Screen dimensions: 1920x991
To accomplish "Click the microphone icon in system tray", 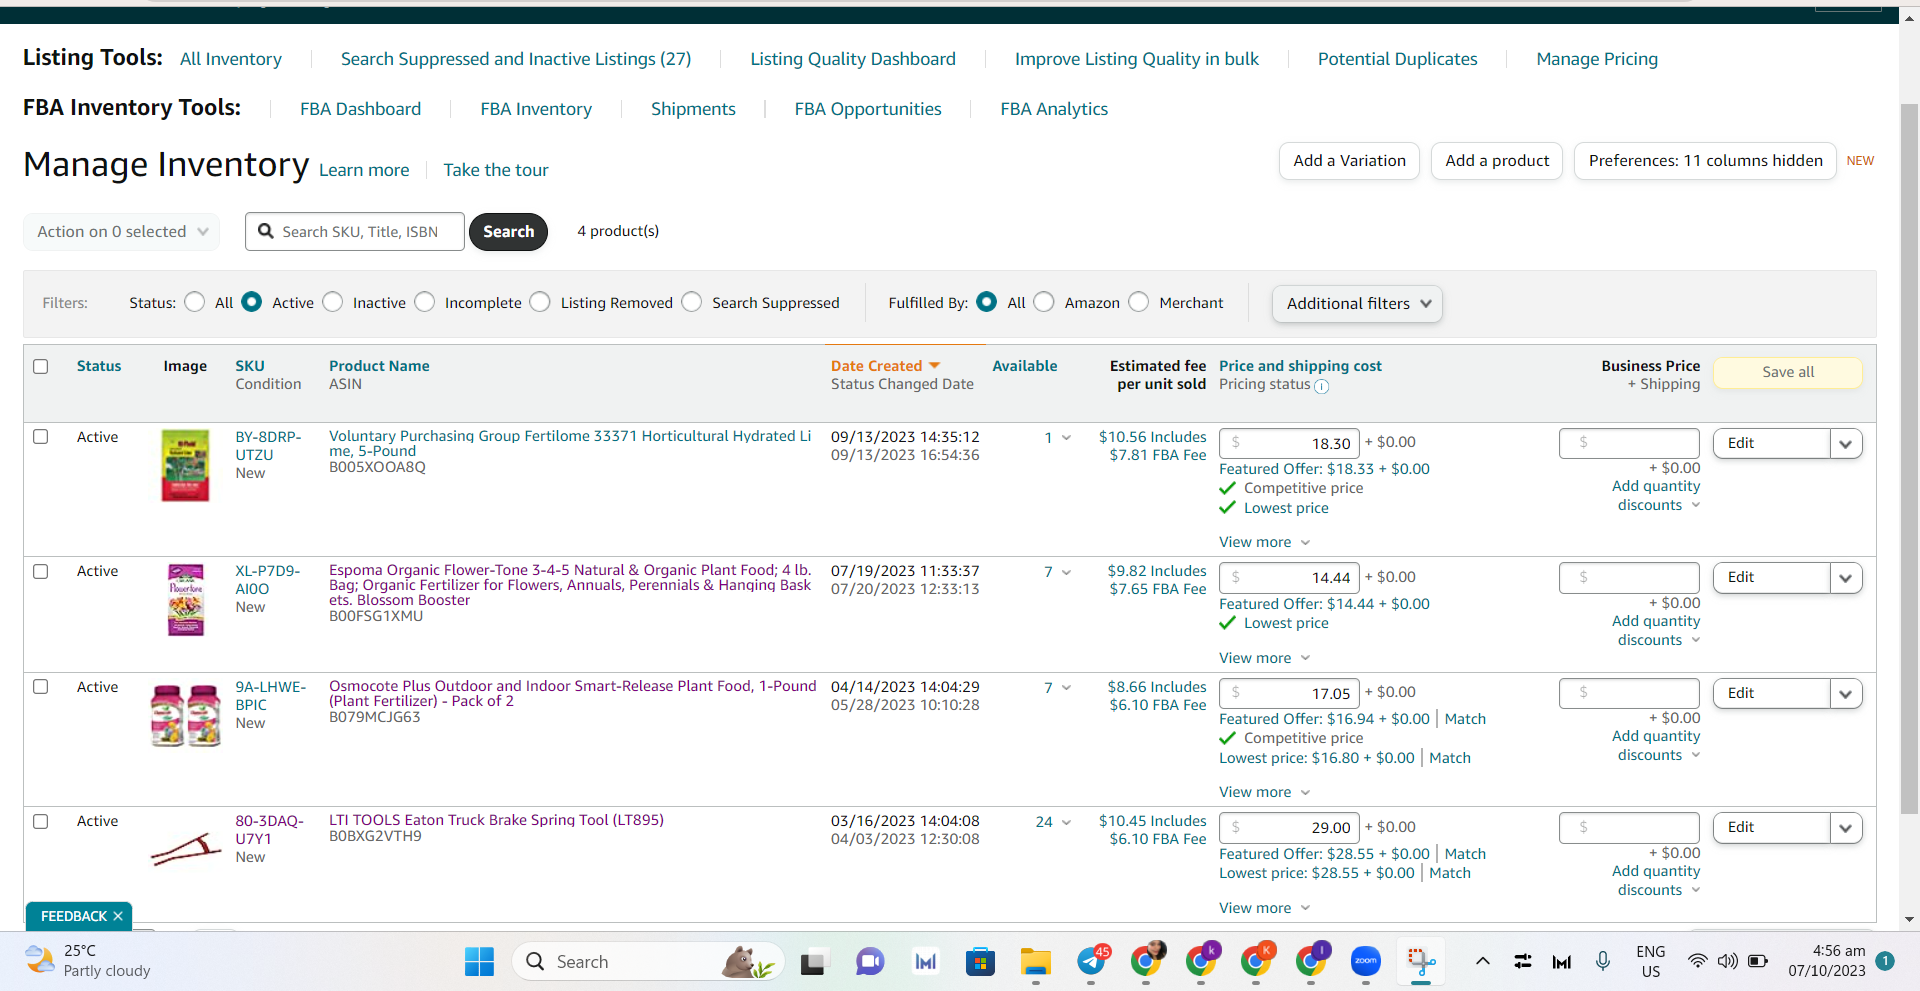I will coord(1603,962).
